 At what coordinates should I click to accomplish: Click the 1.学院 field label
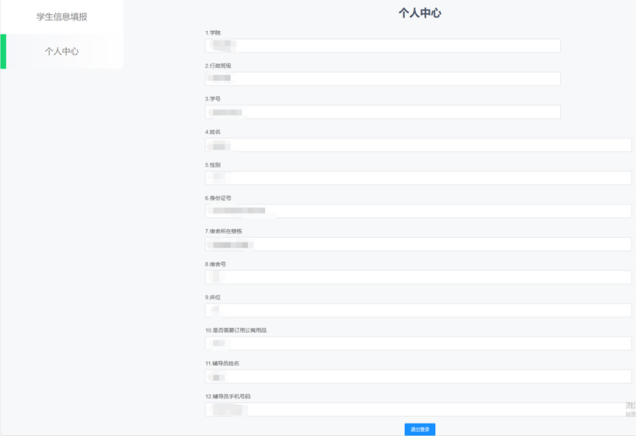pyautogui.click(x=212, y=33)
